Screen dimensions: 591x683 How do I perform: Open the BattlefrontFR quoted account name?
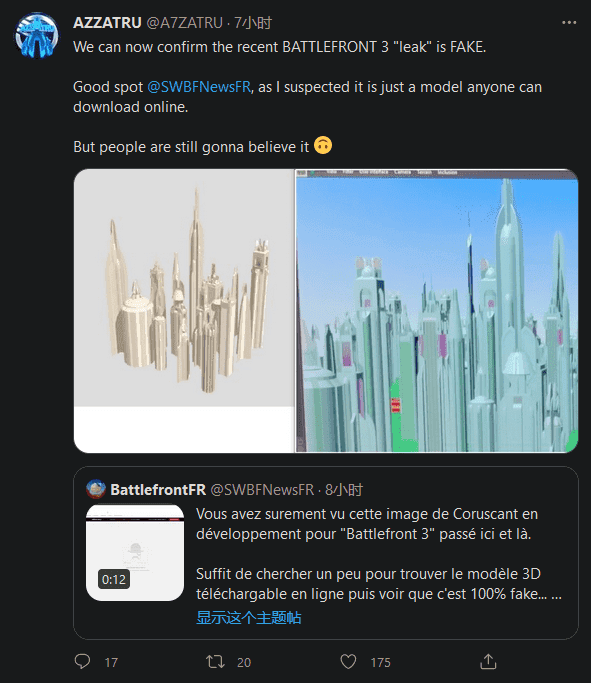[158, 490]
